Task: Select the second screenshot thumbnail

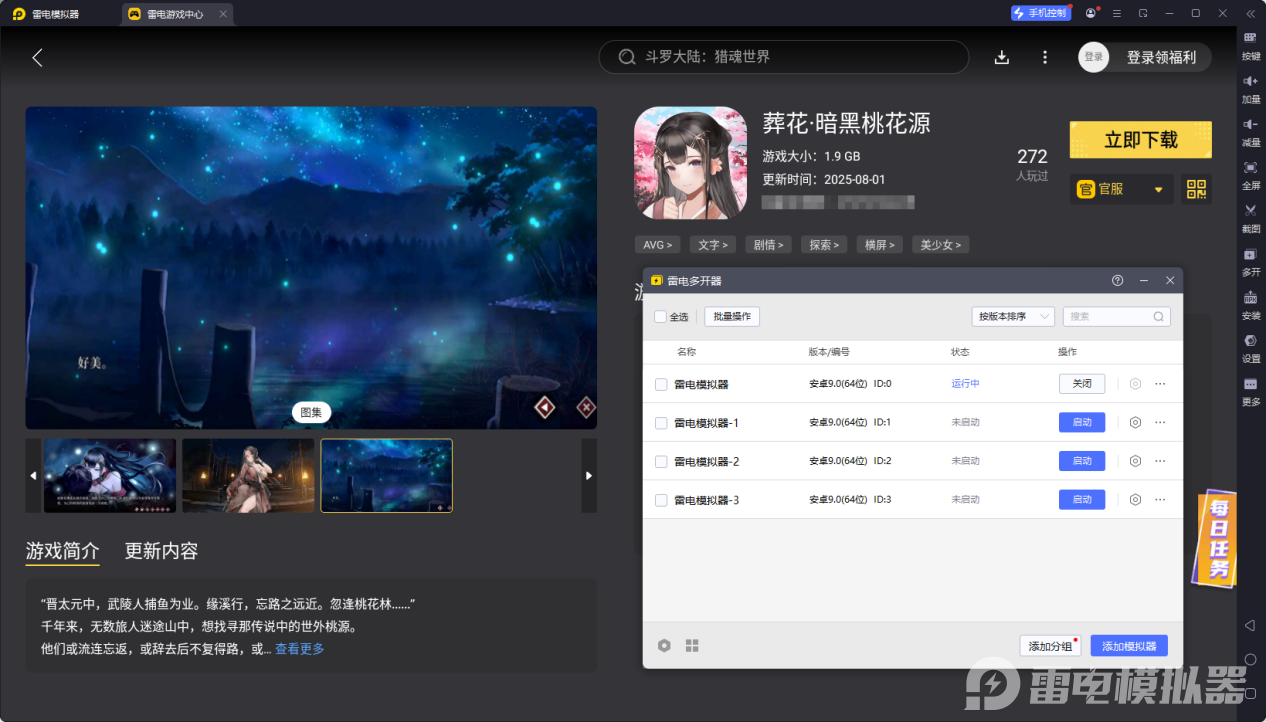Action: pyautogui.click(x=248, y=475)
